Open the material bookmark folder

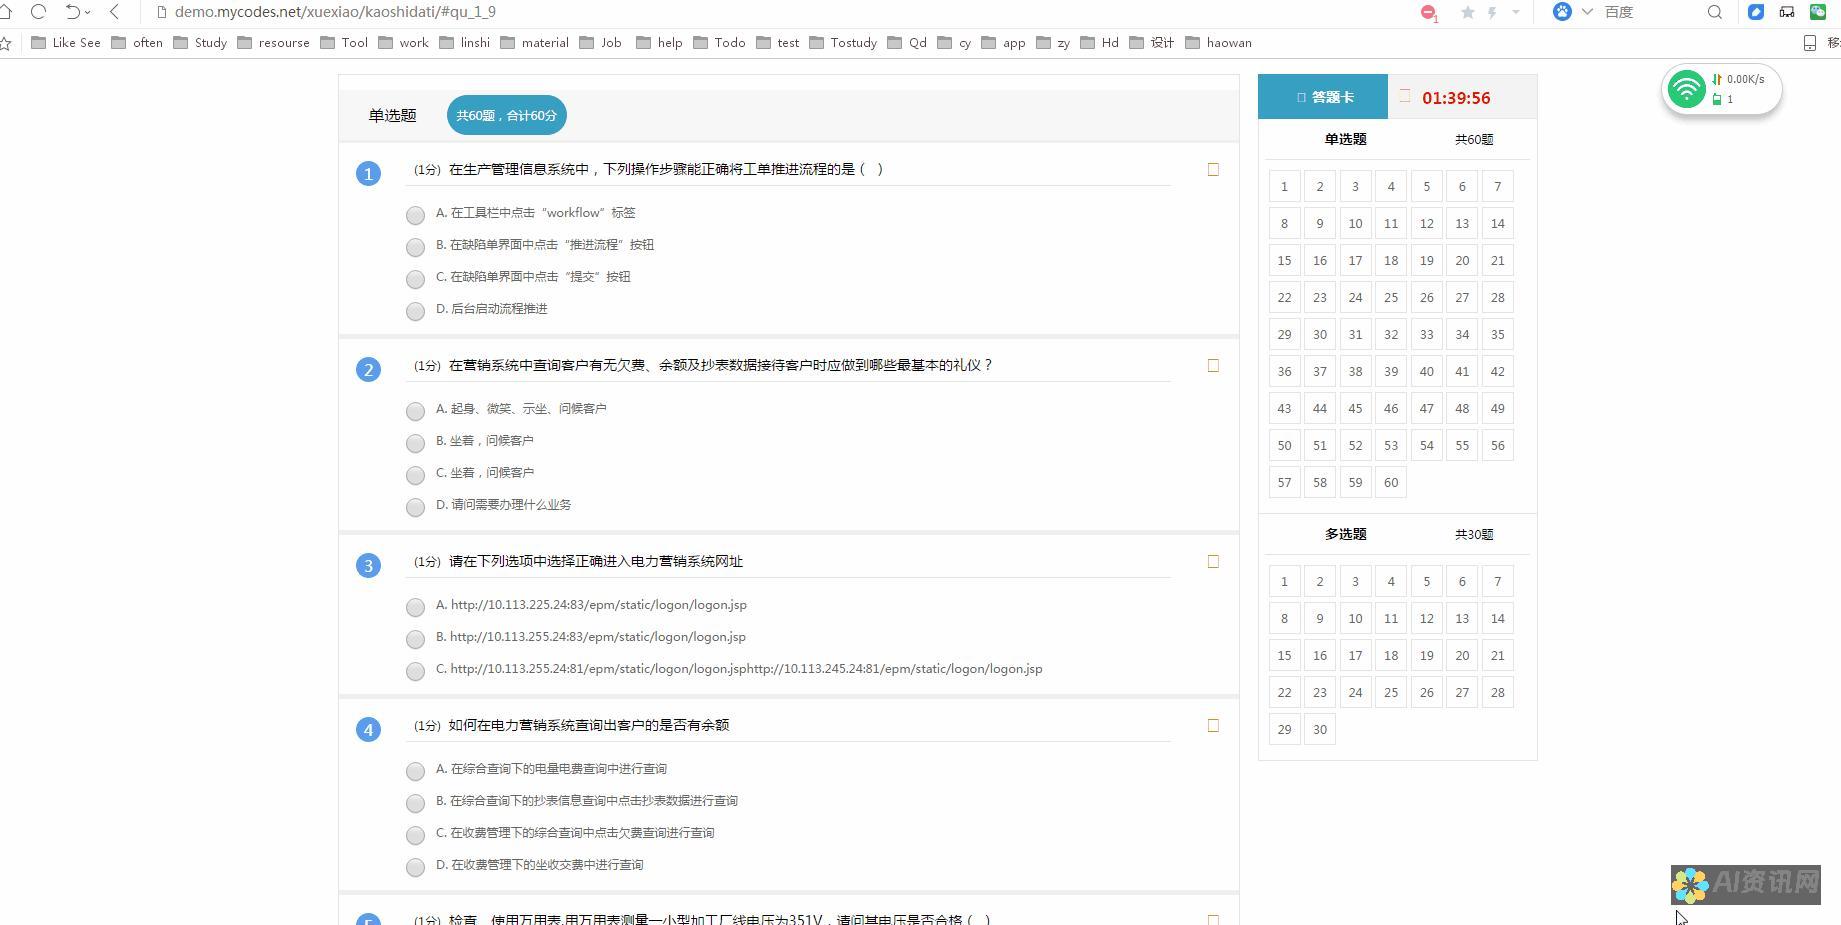534,43
